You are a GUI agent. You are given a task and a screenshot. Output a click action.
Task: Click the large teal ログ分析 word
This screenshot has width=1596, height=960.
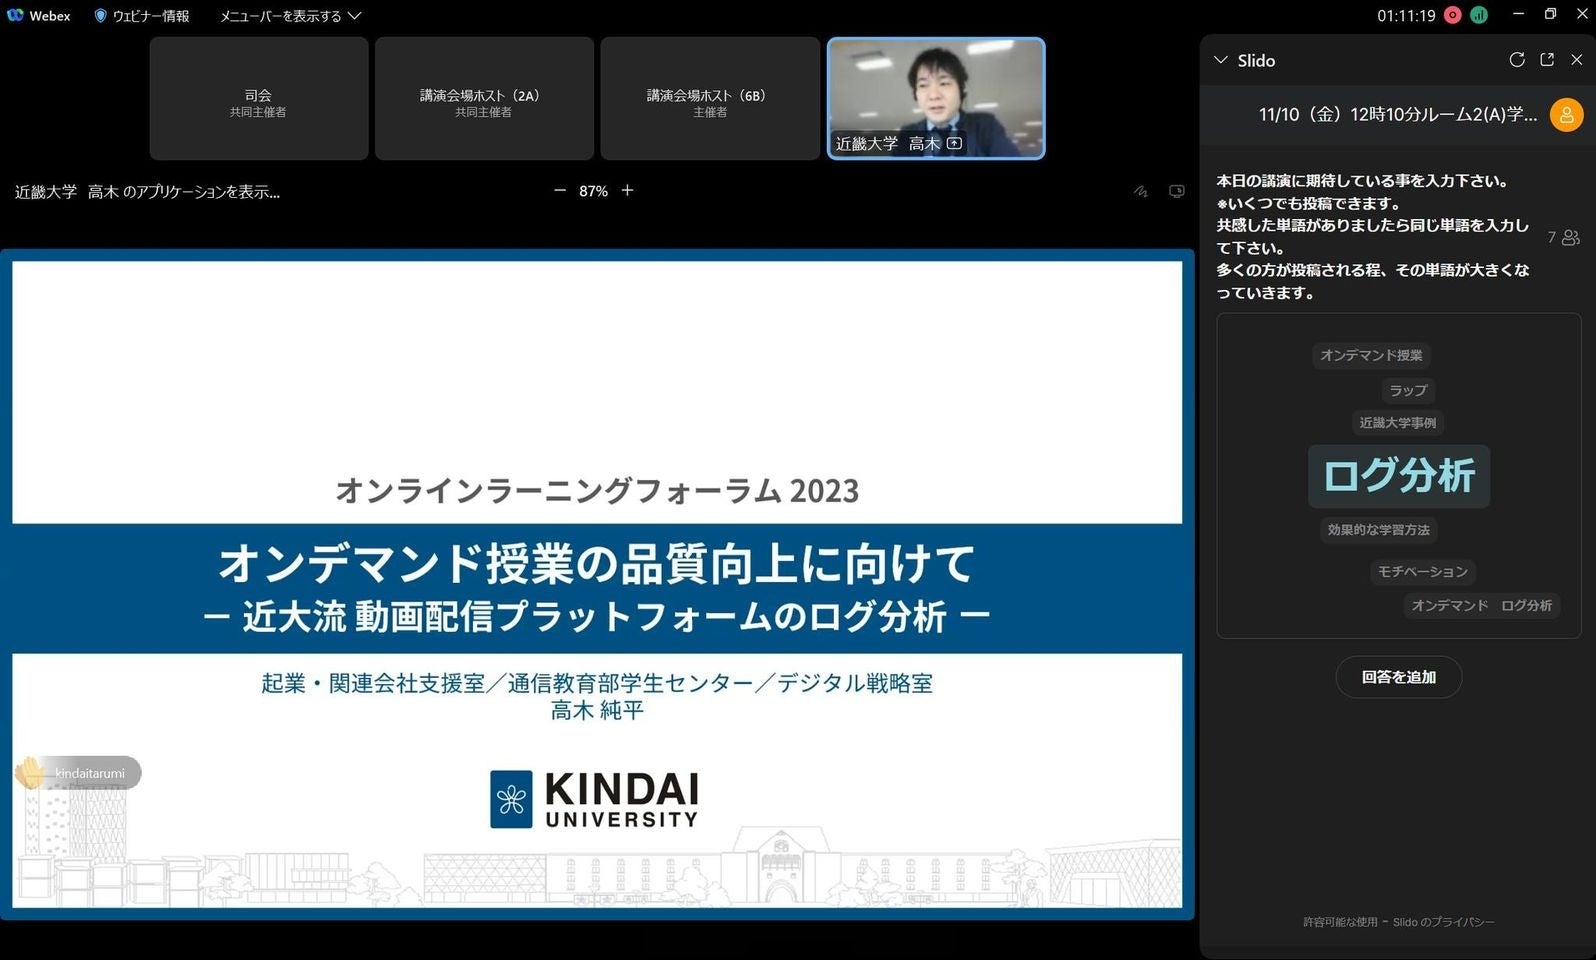tap(1399, 476)
